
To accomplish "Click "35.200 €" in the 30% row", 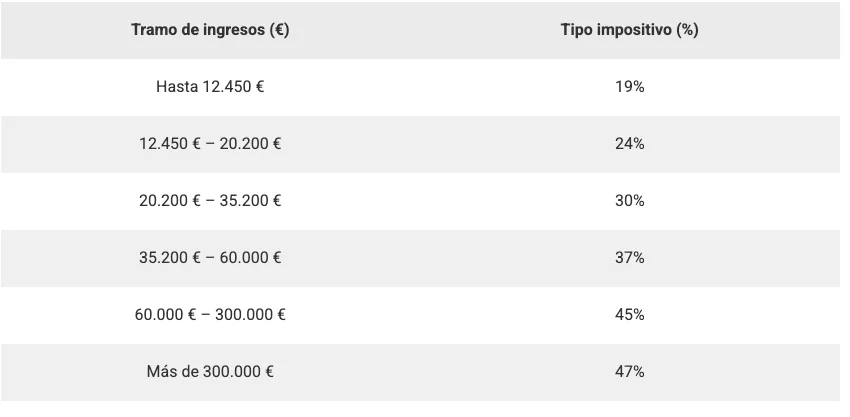I will (x=250, y=201).
